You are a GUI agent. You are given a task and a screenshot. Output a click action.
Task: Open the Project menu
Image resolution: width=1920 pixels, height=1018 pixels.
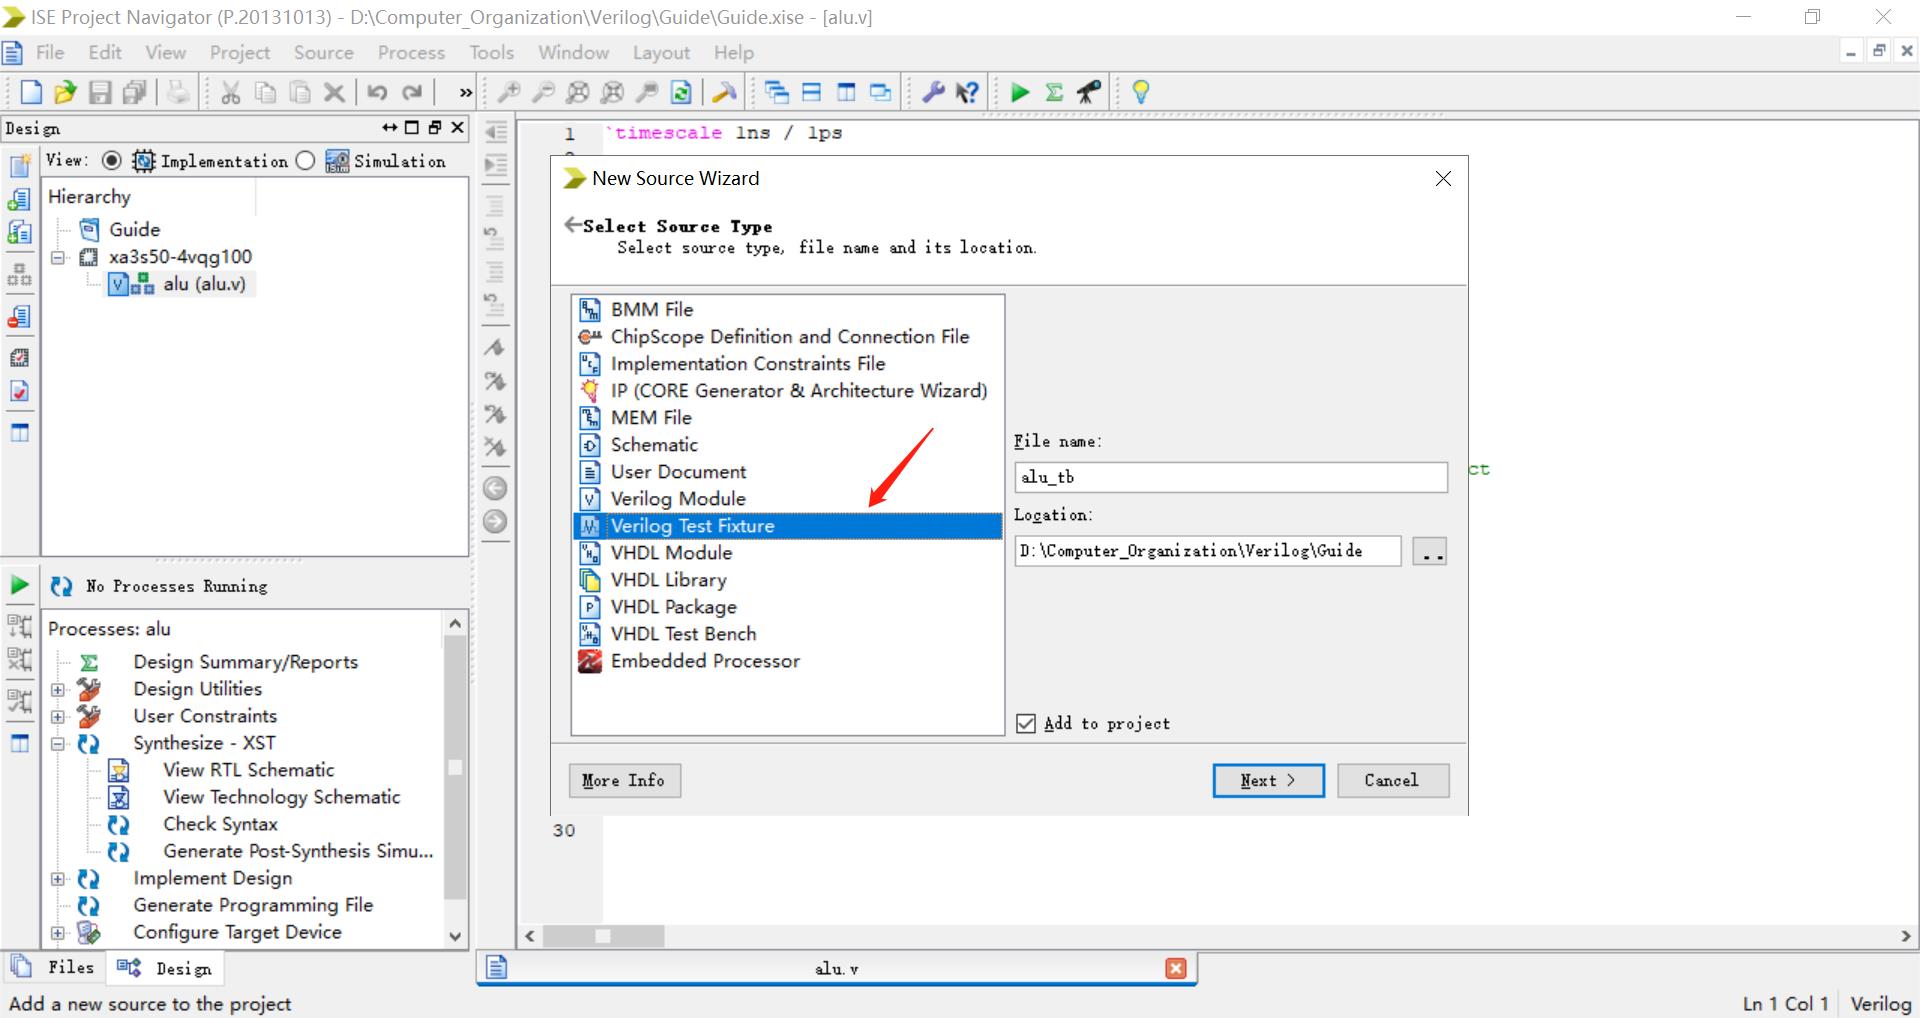tap(240, 52)
